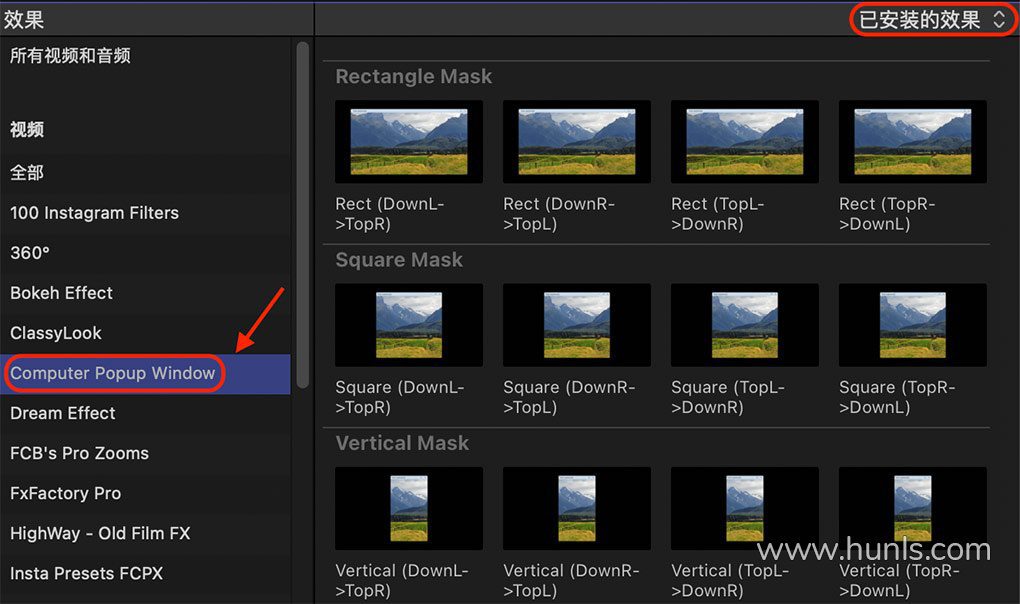The image size is (1020, 604).
Task: Select FCB's Pro Zooms category
Action: [79, 453]
